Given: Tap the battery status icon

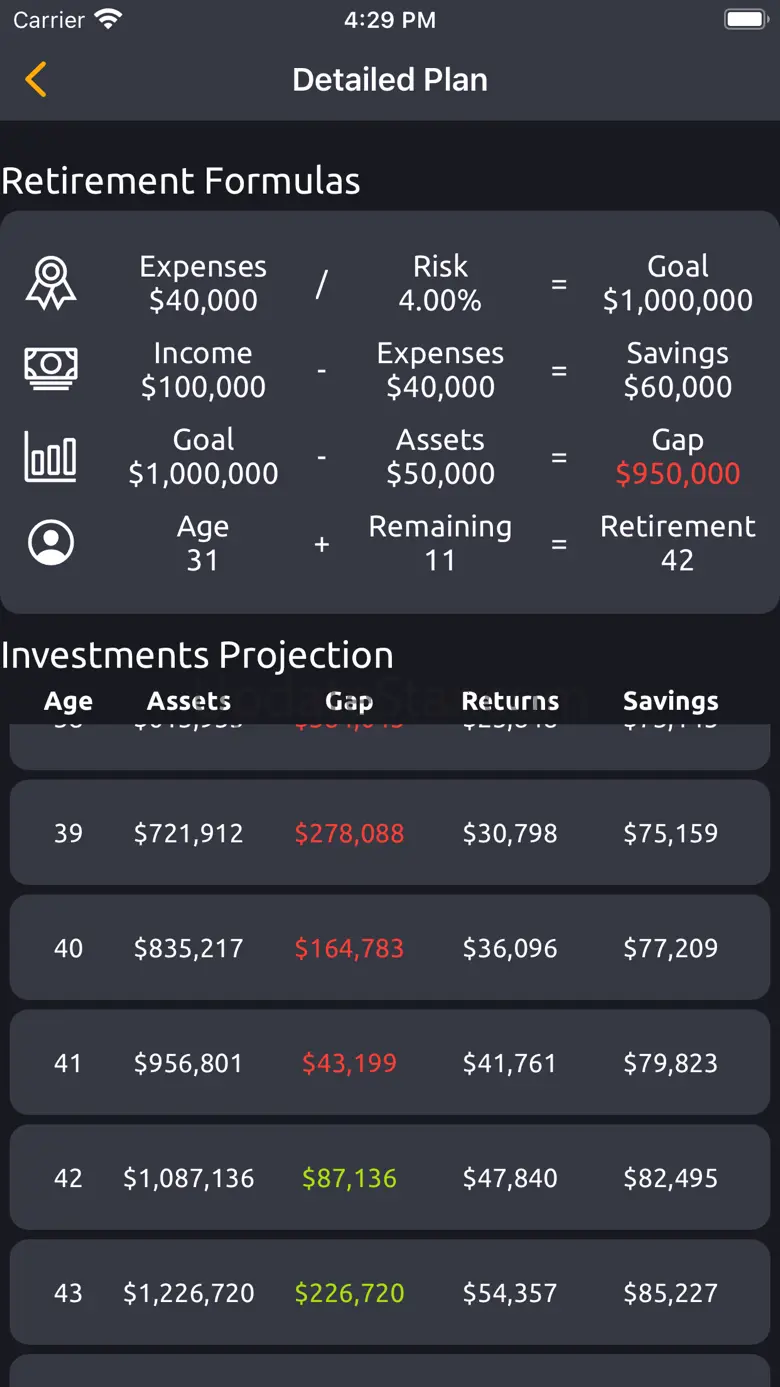Looking at the screenshot, I should pyautogui.click(x=745, y=19).
